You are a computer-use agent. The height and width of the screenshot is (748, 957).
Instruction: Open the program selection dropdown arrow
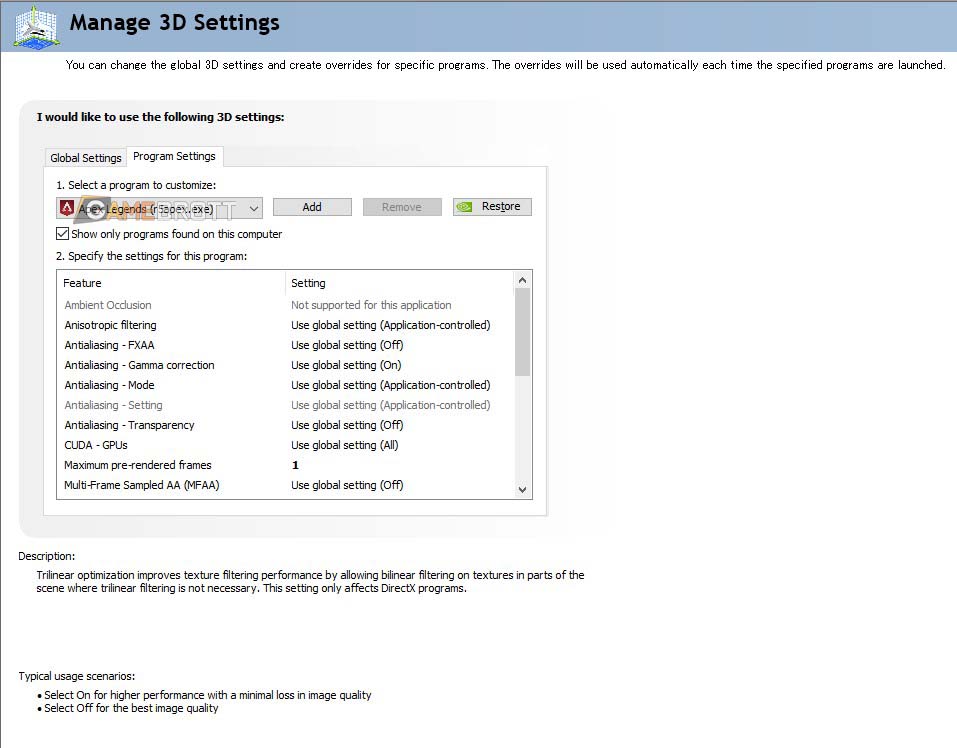254,208
